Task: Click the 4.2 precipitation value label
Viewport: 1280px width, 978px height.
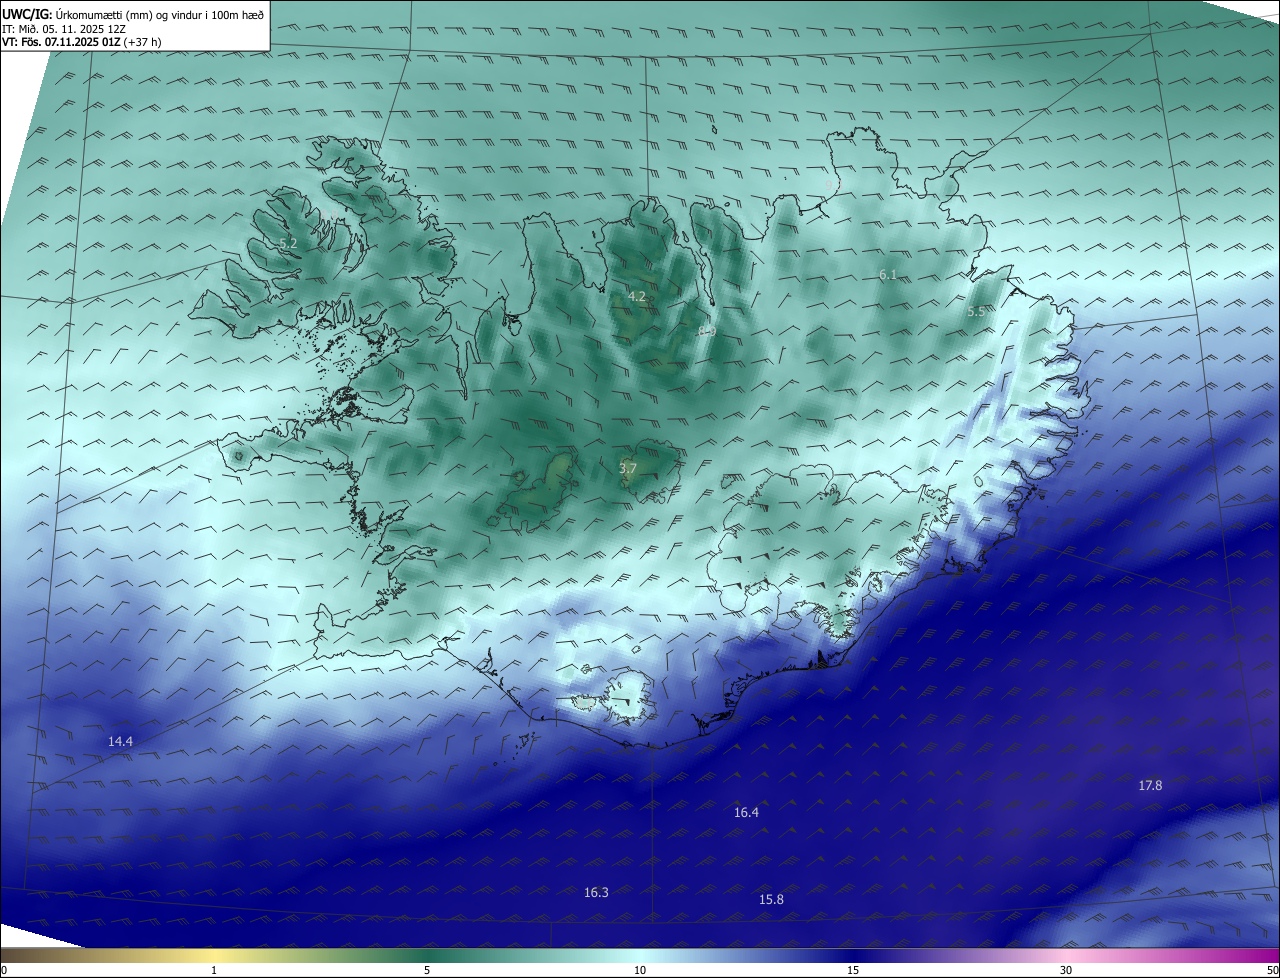Action: [637, 297]
